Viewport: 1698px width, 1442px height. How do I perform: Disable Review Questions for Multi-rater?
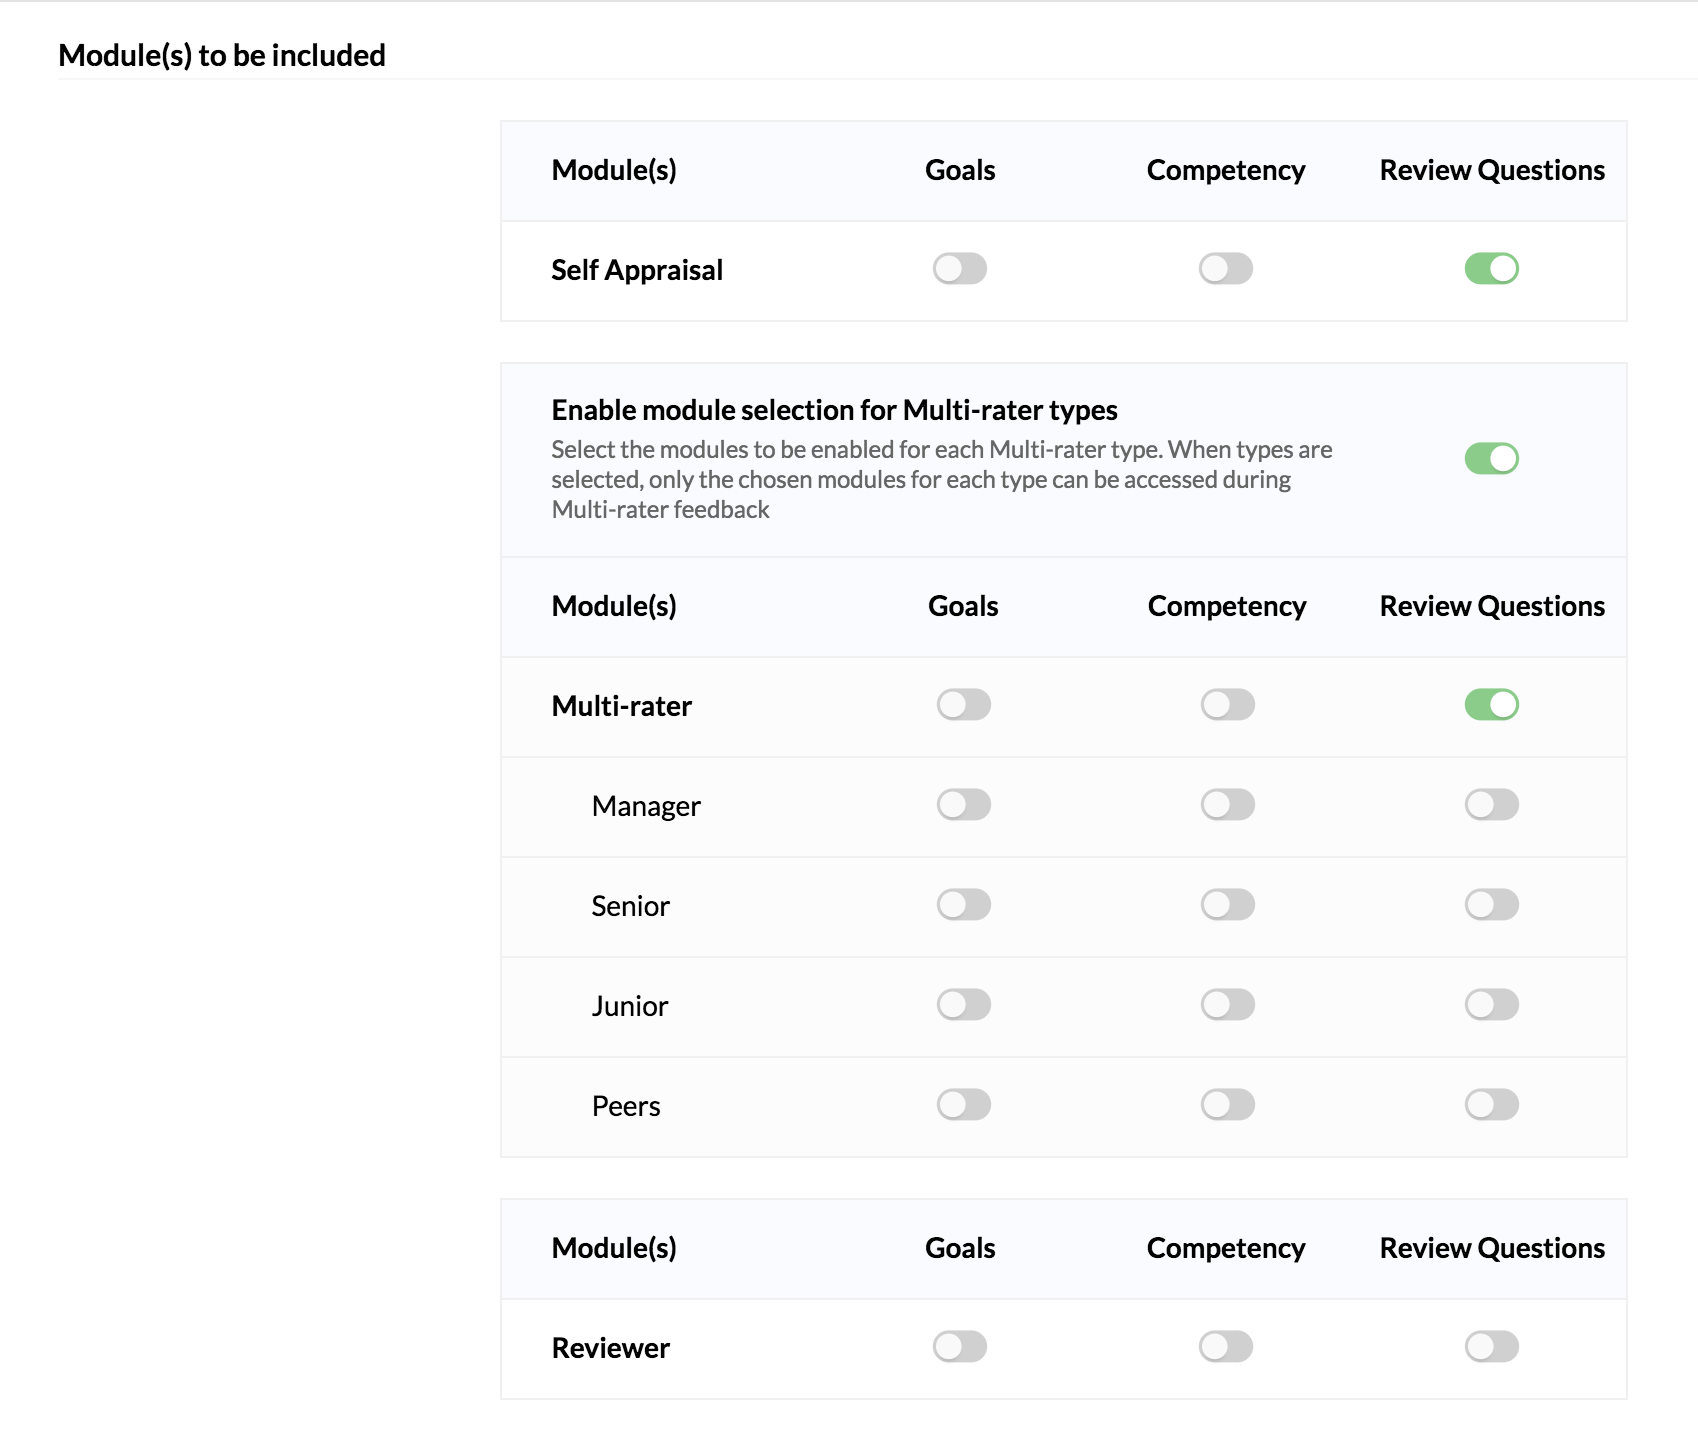(x=1492, y=705)
